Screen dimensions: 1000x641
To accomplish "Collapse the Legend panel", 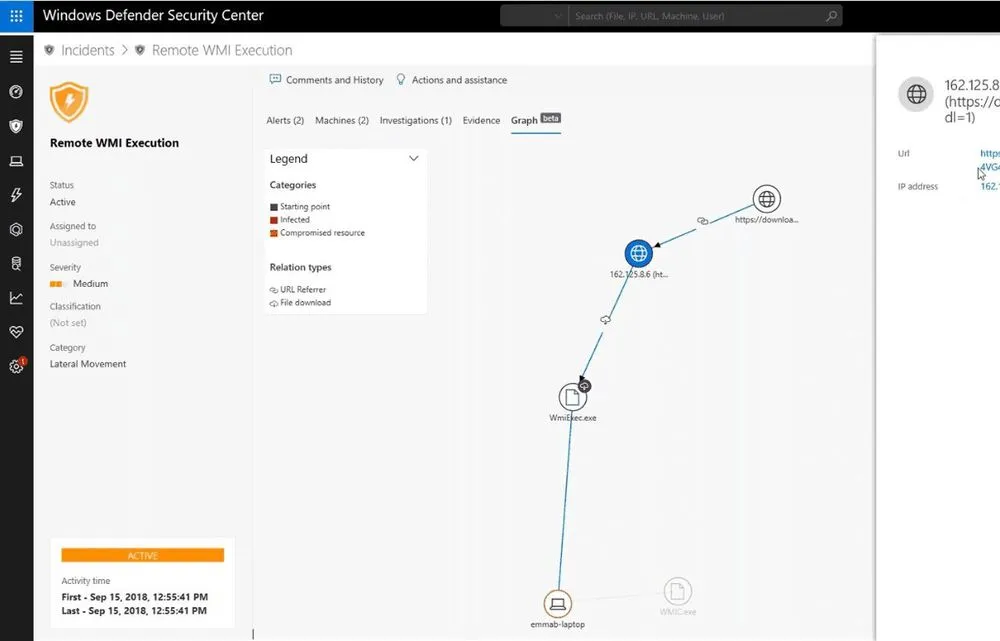I will tap(413, 158).
